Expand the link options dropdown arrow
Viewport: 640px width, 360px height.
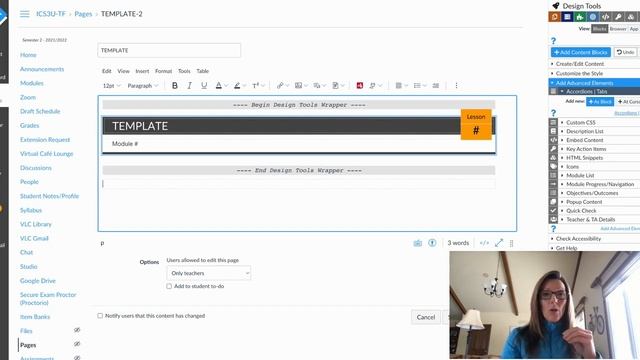pos(287,86)
